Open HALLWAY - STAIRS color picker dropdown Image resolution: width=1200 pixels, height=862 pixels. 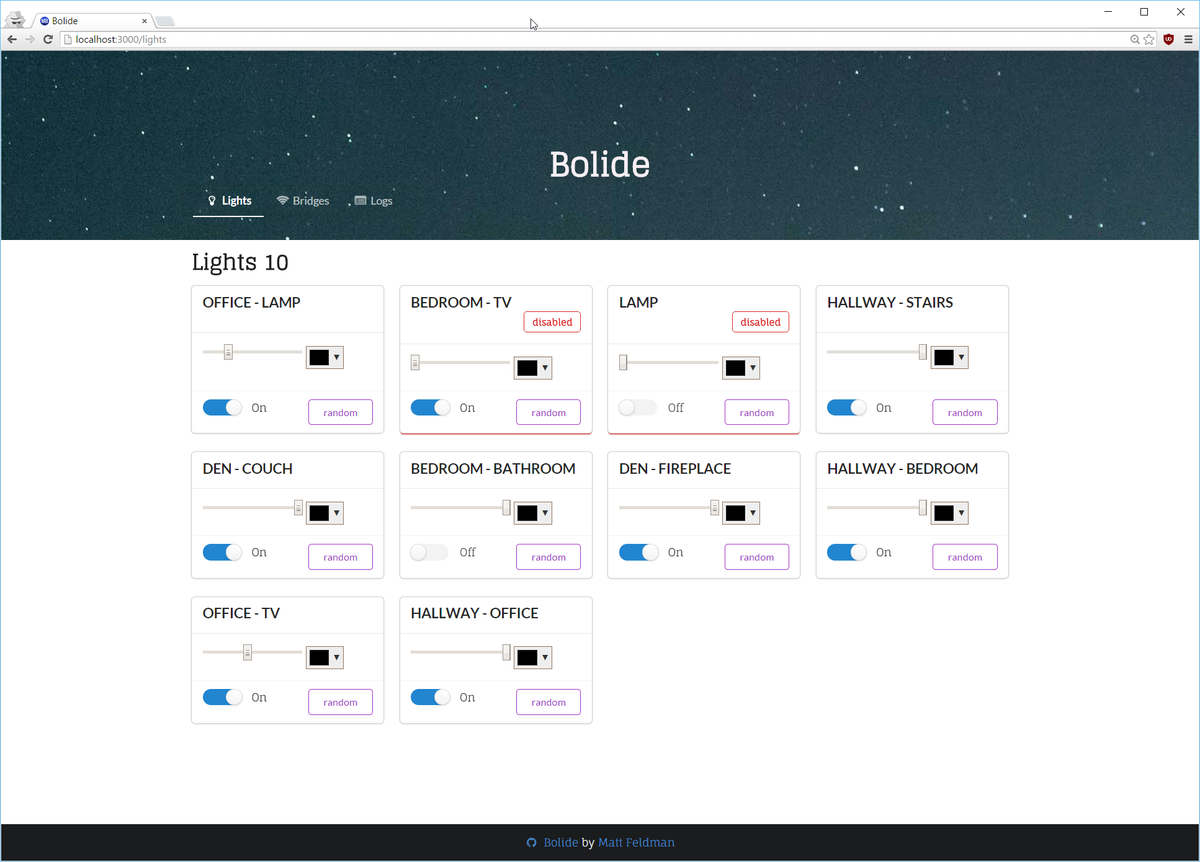949,357
